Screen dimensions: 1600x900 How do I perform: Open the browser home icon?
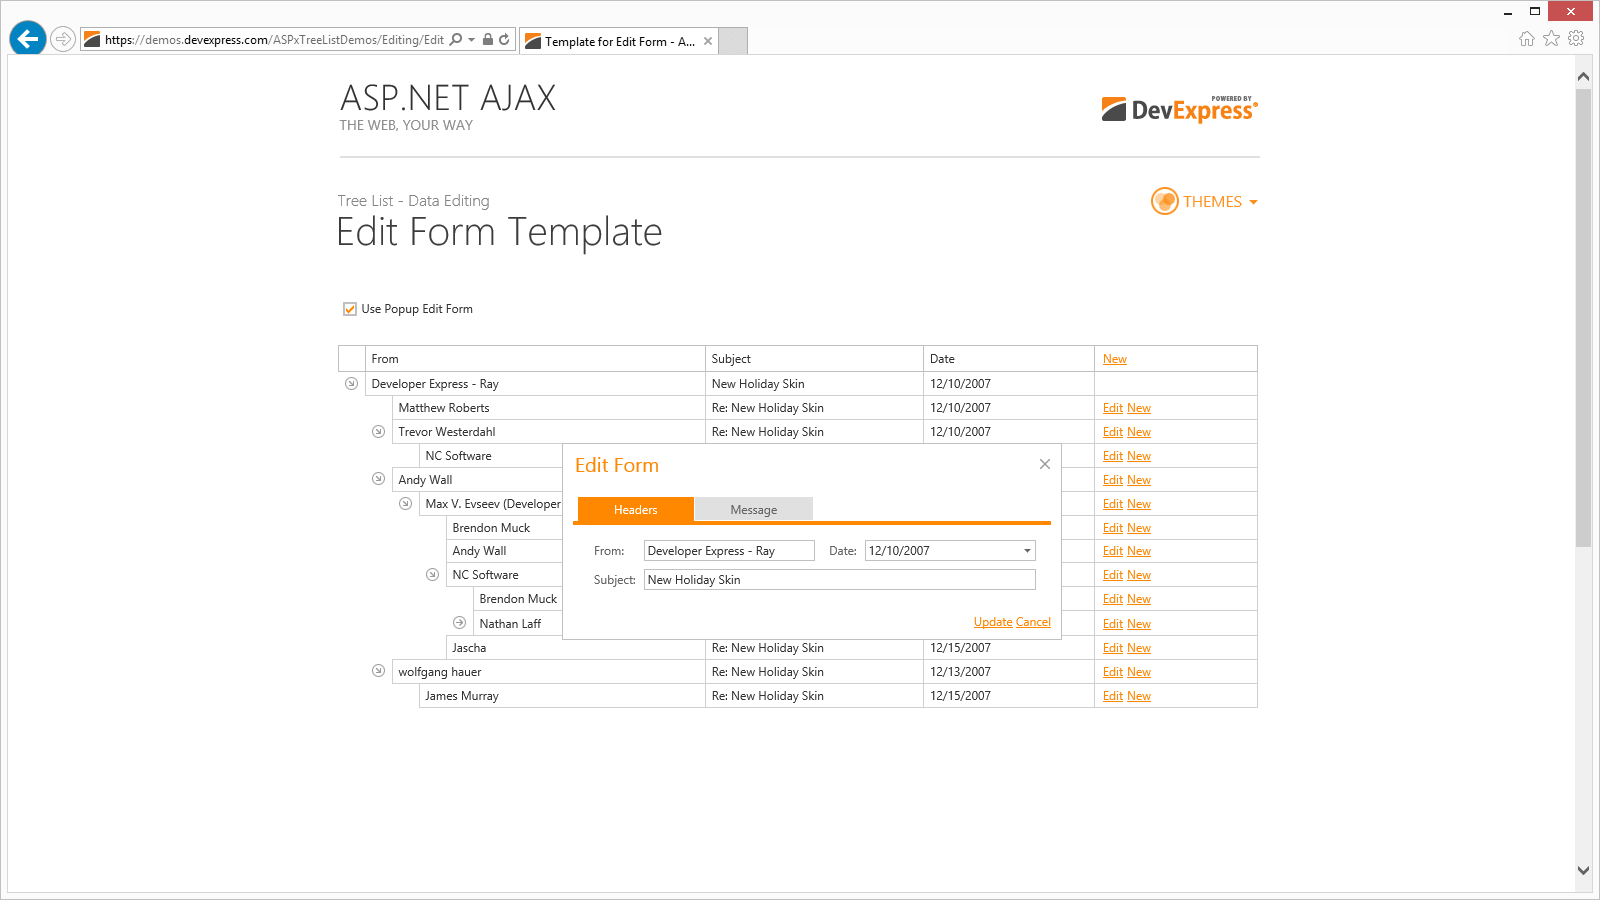click(1526, 39)
